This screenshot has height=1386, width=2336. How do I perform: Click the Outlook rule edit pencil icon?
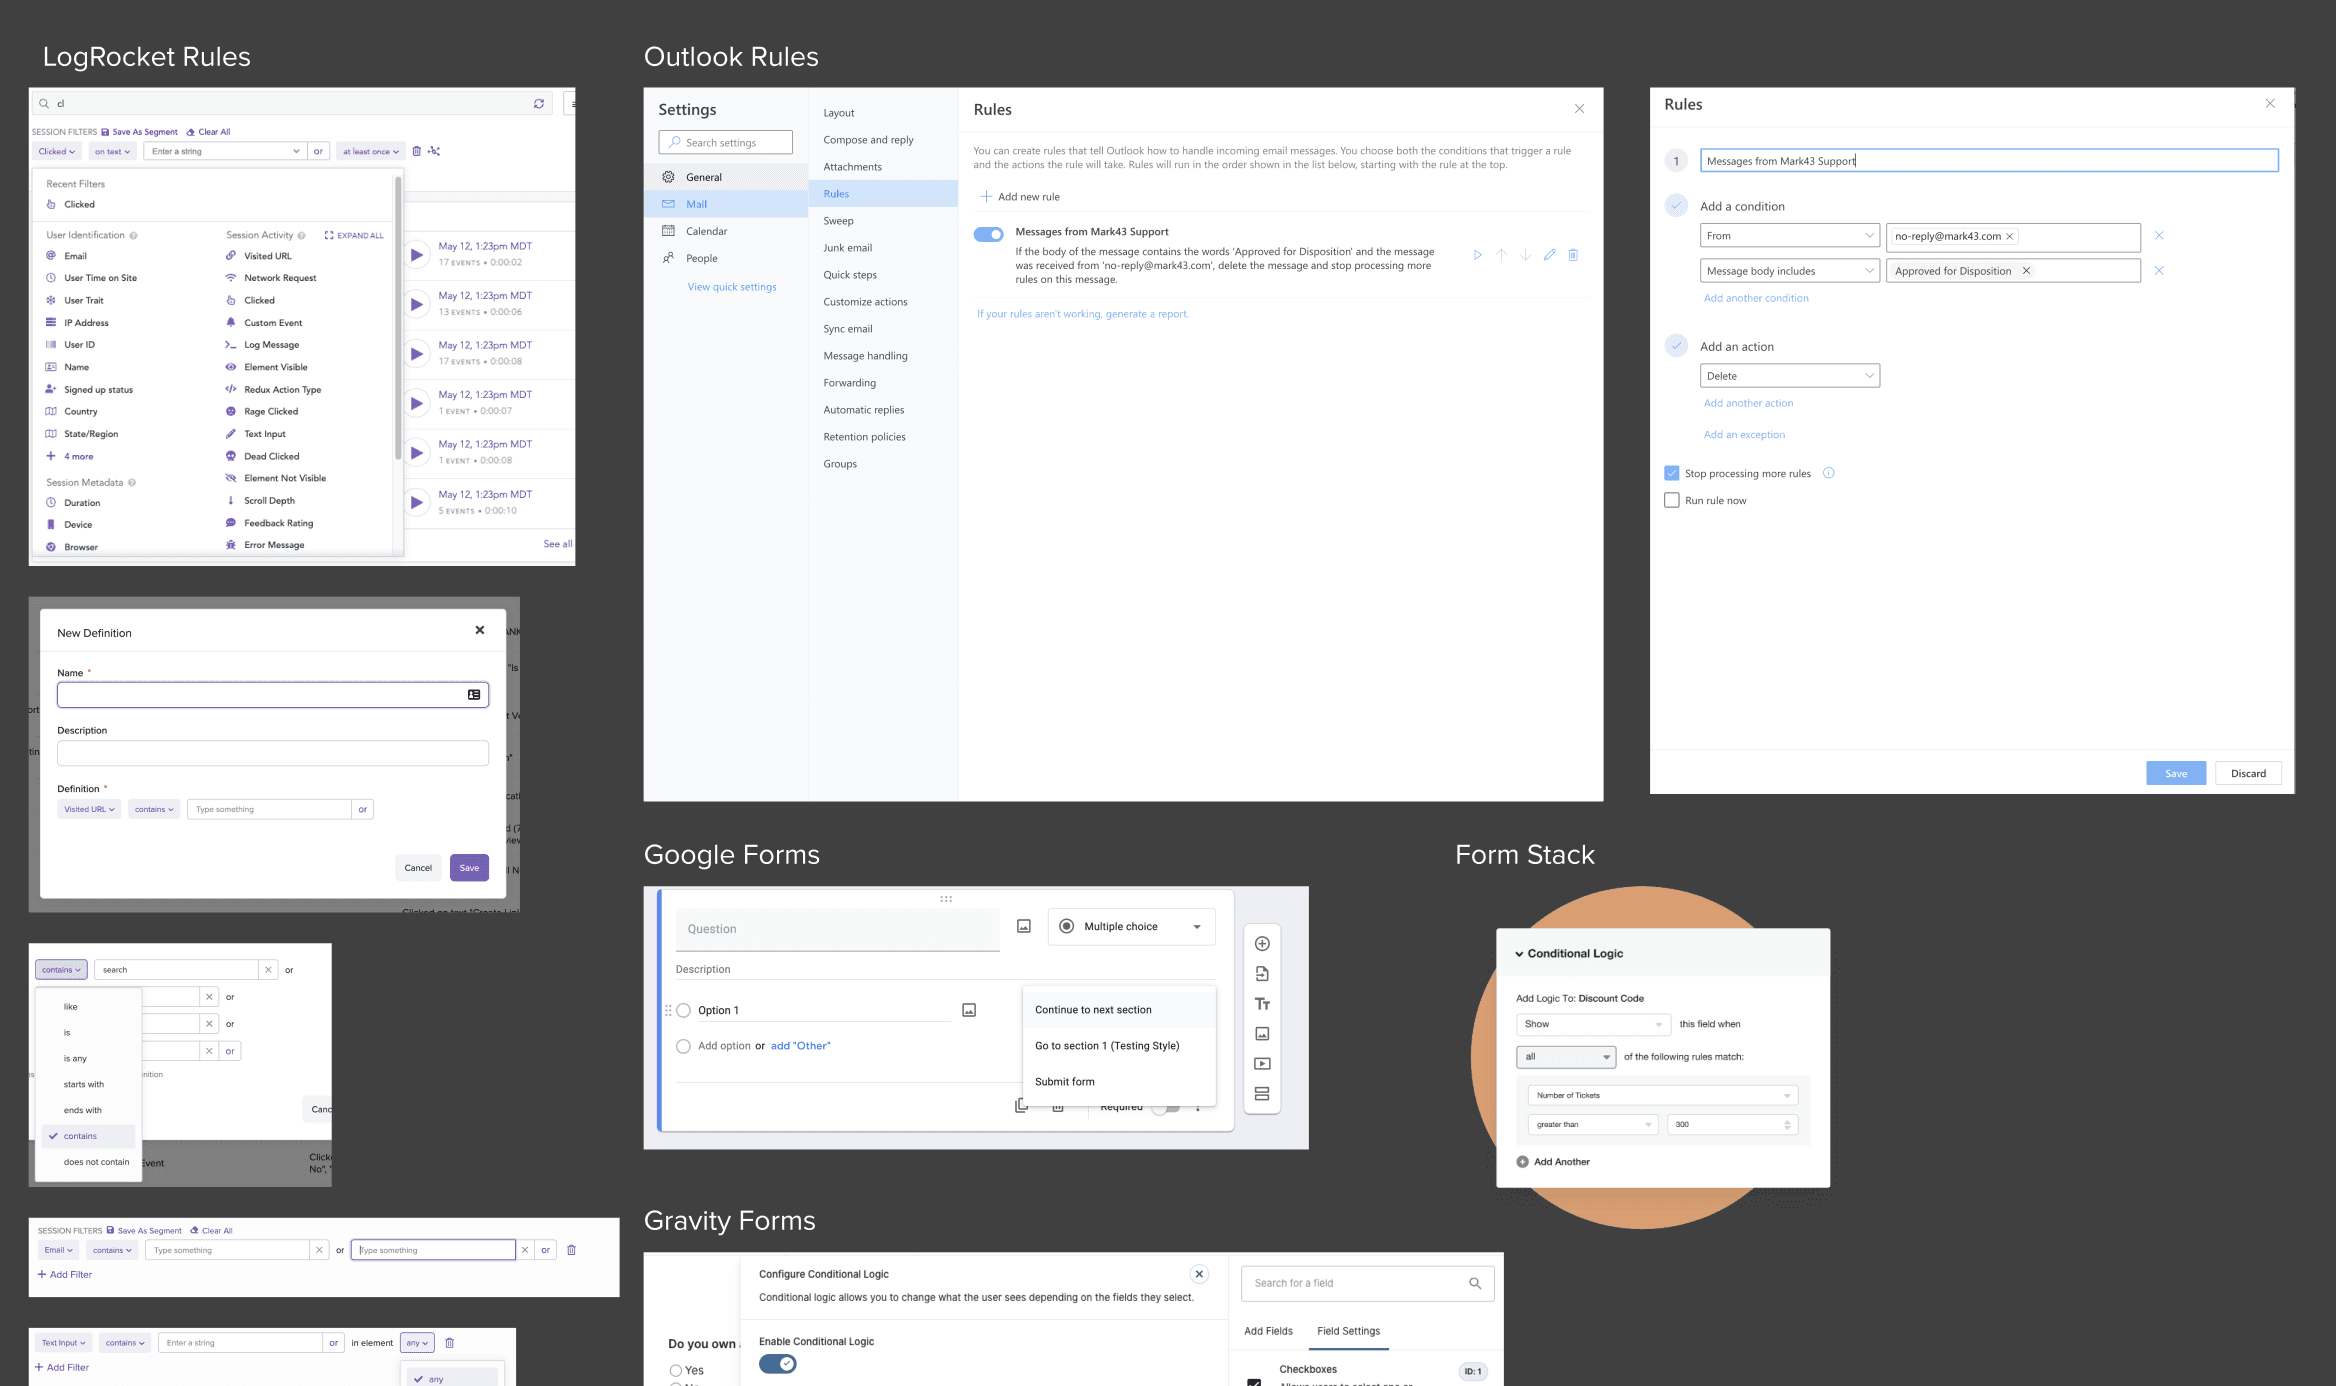[1549, 255]
